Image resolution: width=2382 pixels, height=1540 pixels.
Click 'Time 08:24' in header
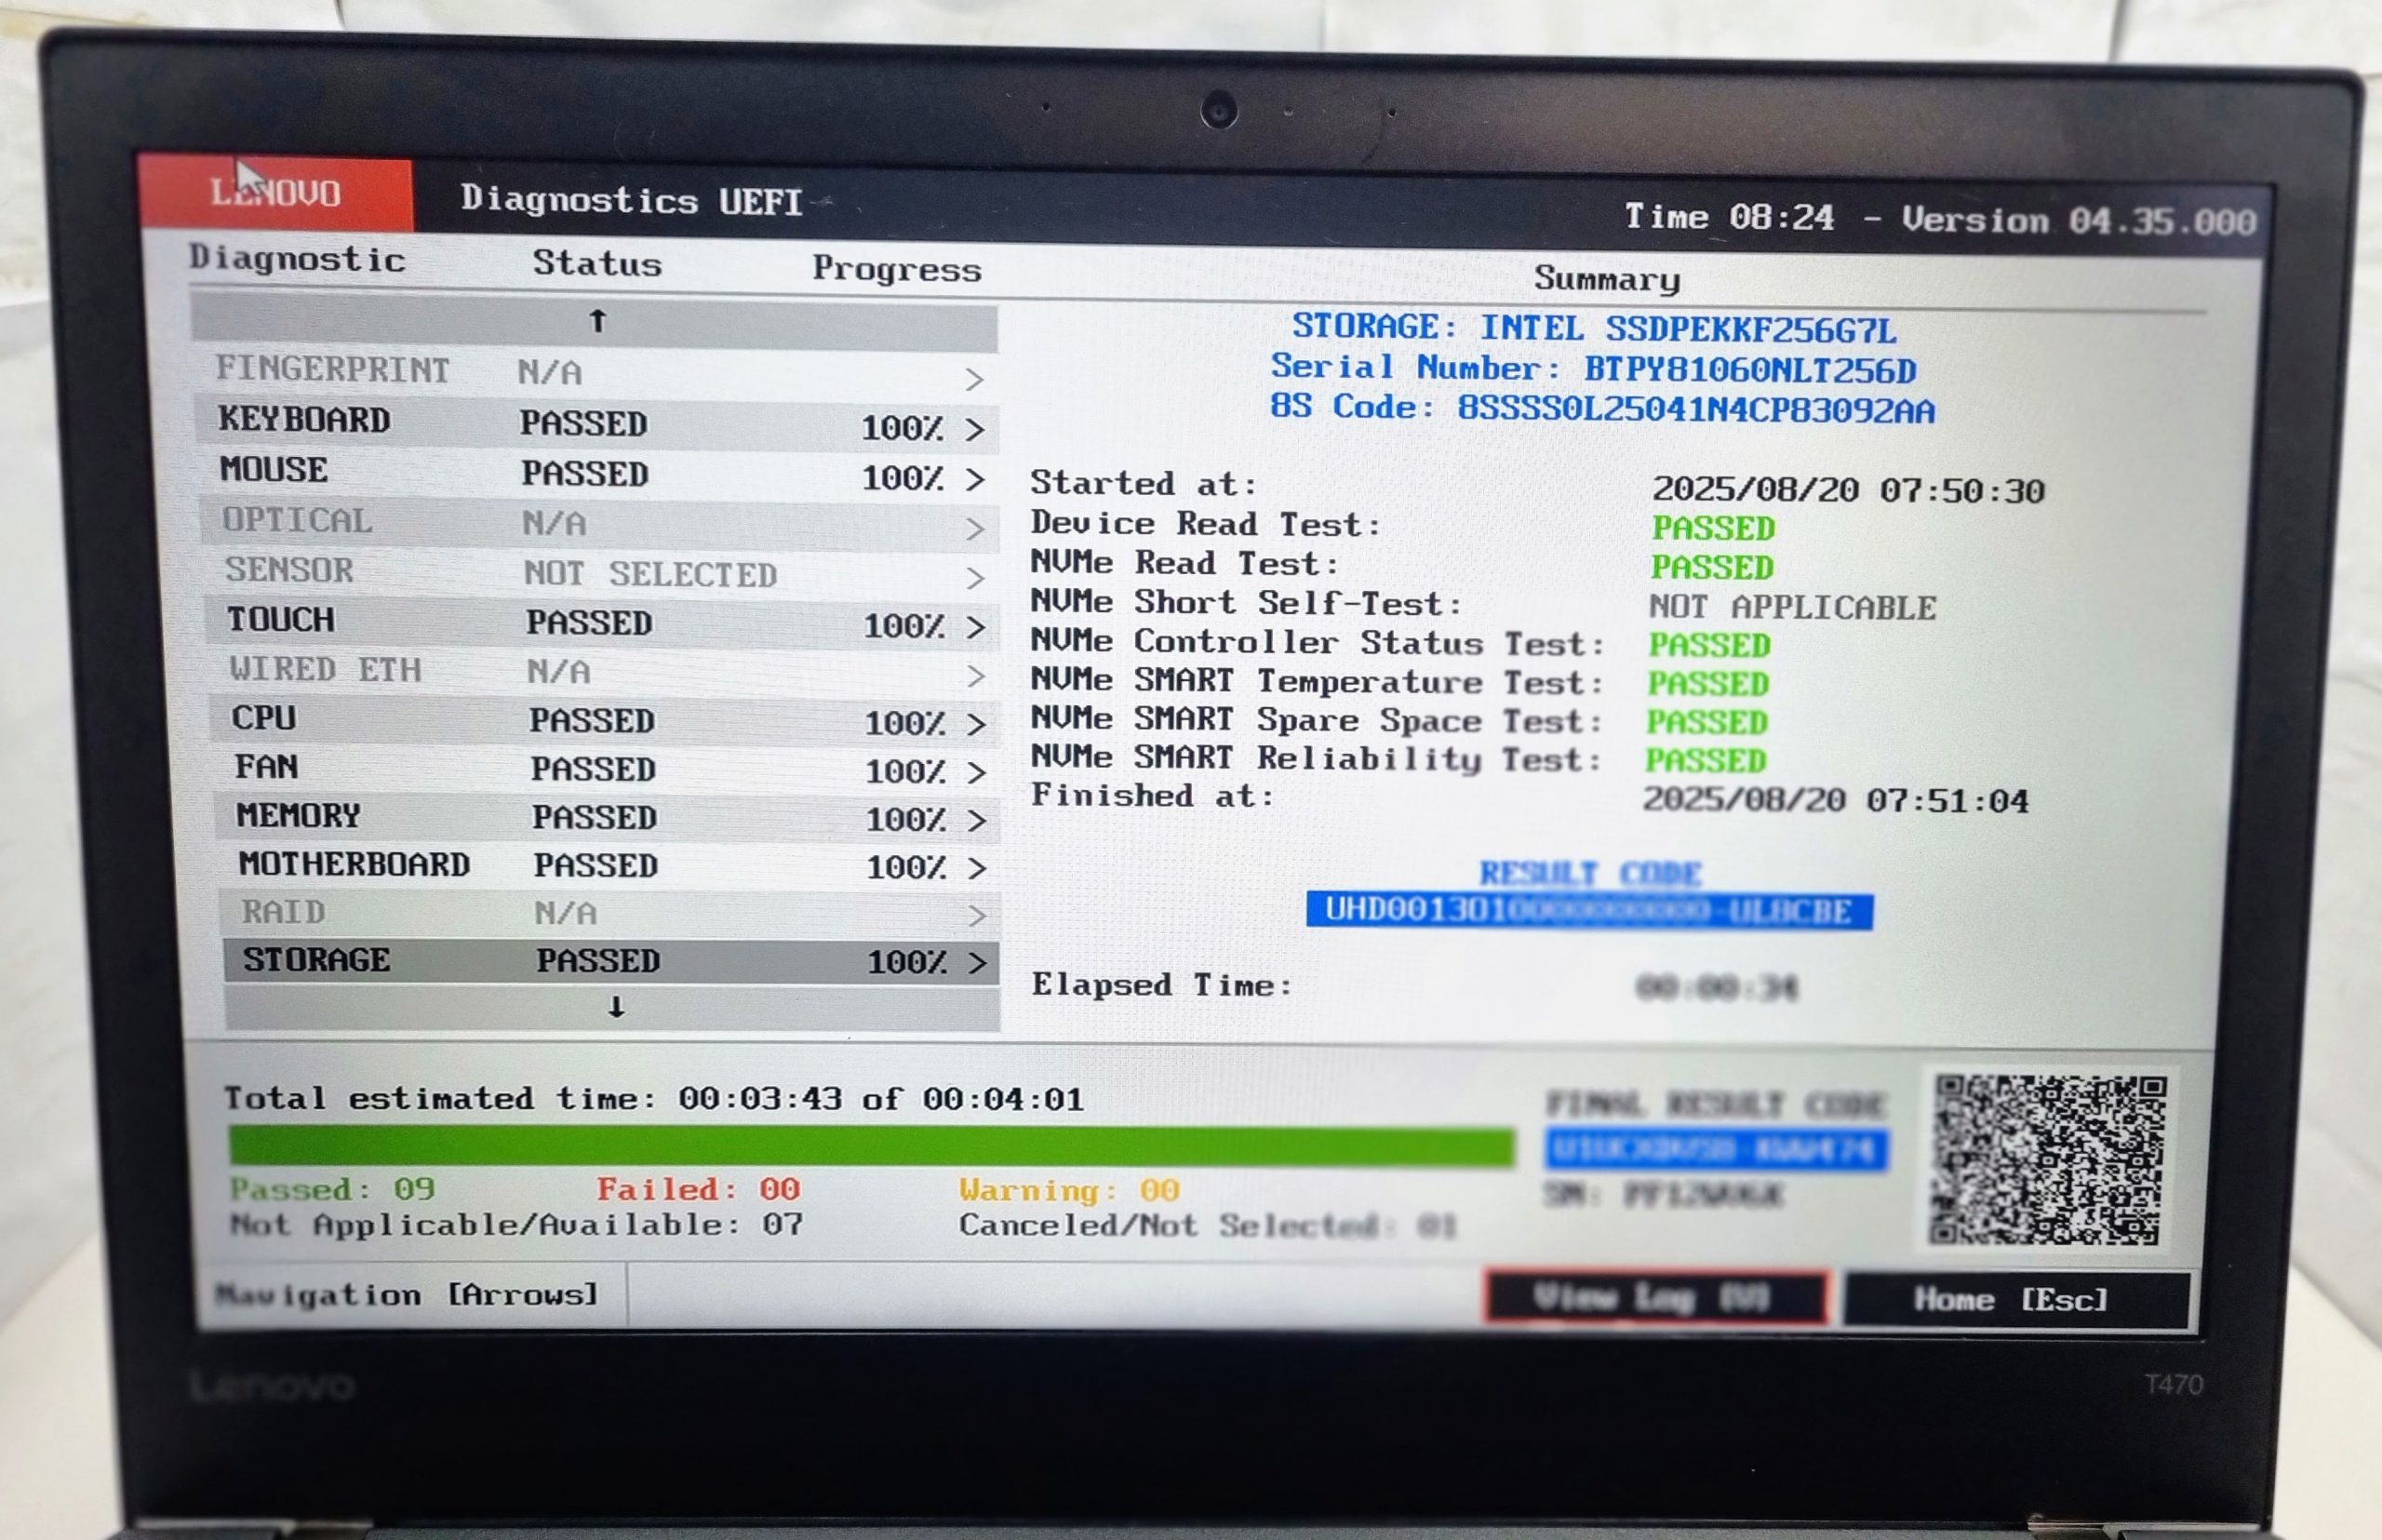(x=1729, y=217)
